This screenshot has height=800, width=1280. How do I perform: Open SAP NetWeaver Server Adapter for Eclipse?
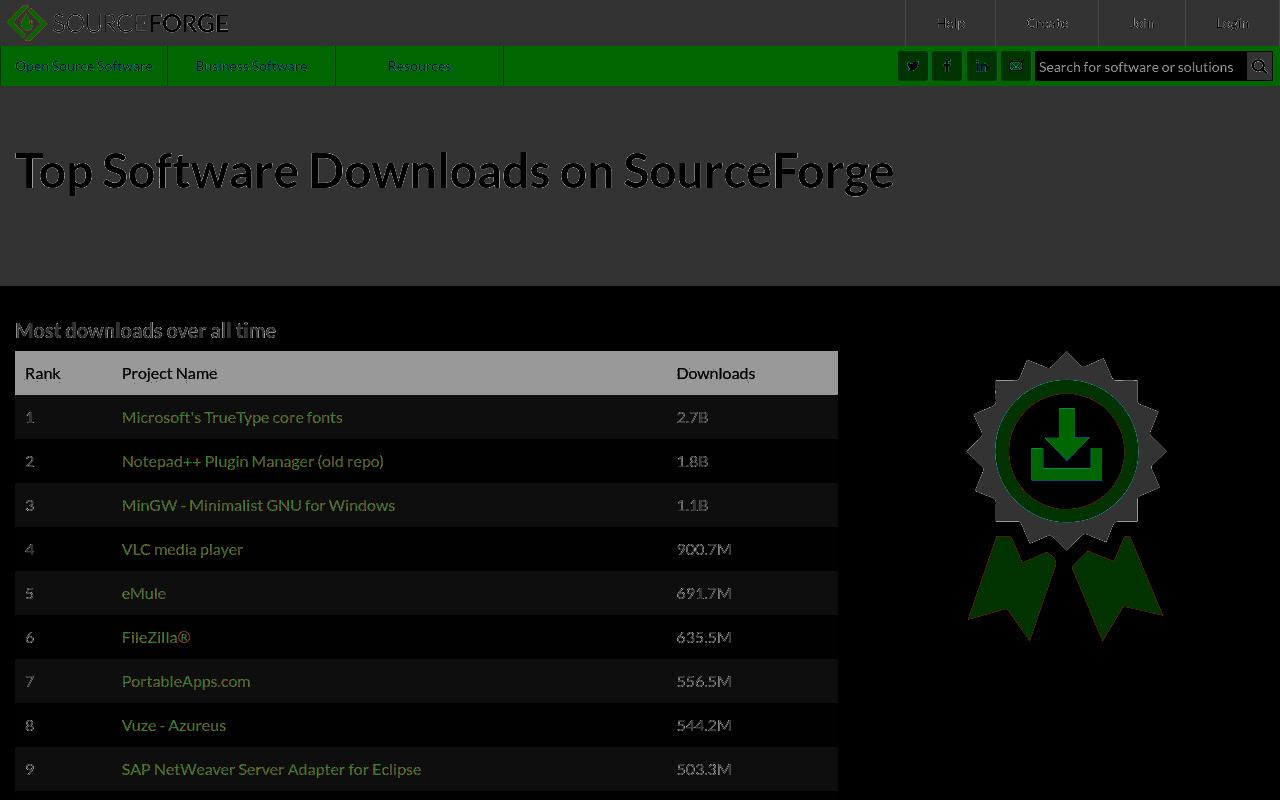click(x=271, y=769)
